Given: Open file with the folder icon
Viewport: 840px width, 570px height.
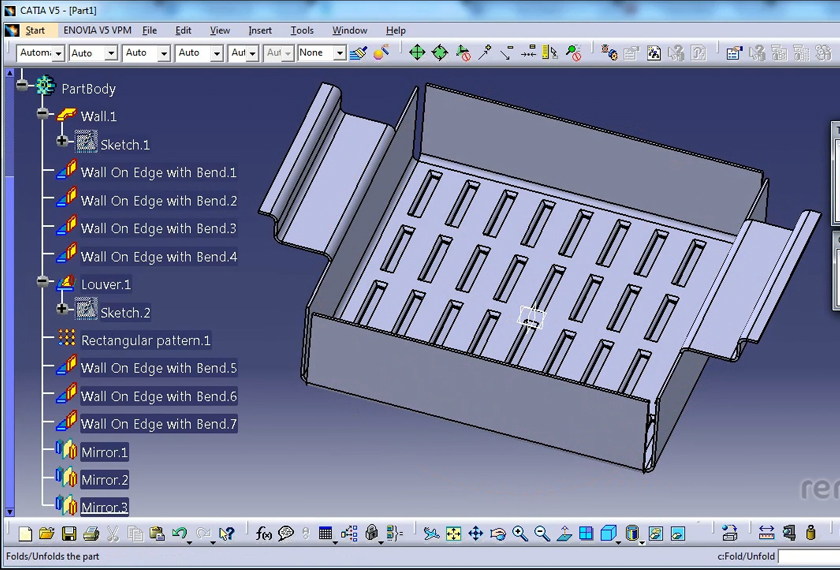Looking at the screenshot, I should click(47, 535).
